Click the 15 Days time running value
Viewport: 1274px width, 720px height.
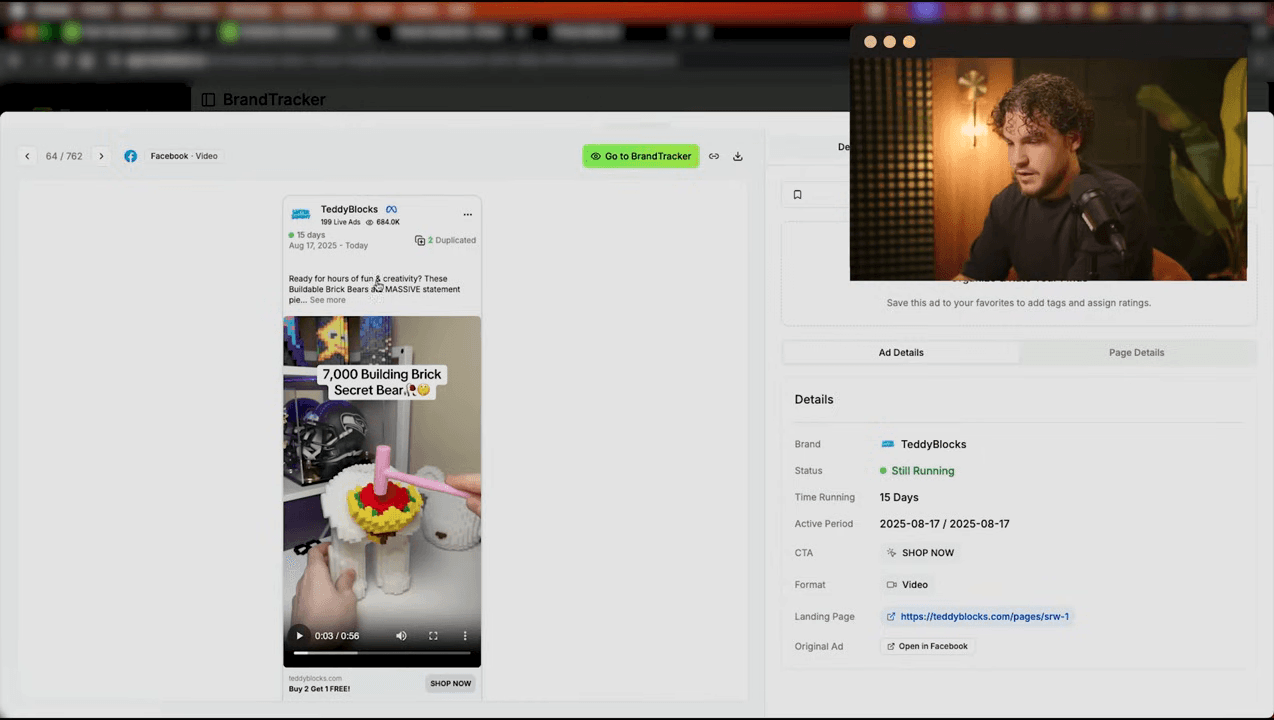coord(899,497)
